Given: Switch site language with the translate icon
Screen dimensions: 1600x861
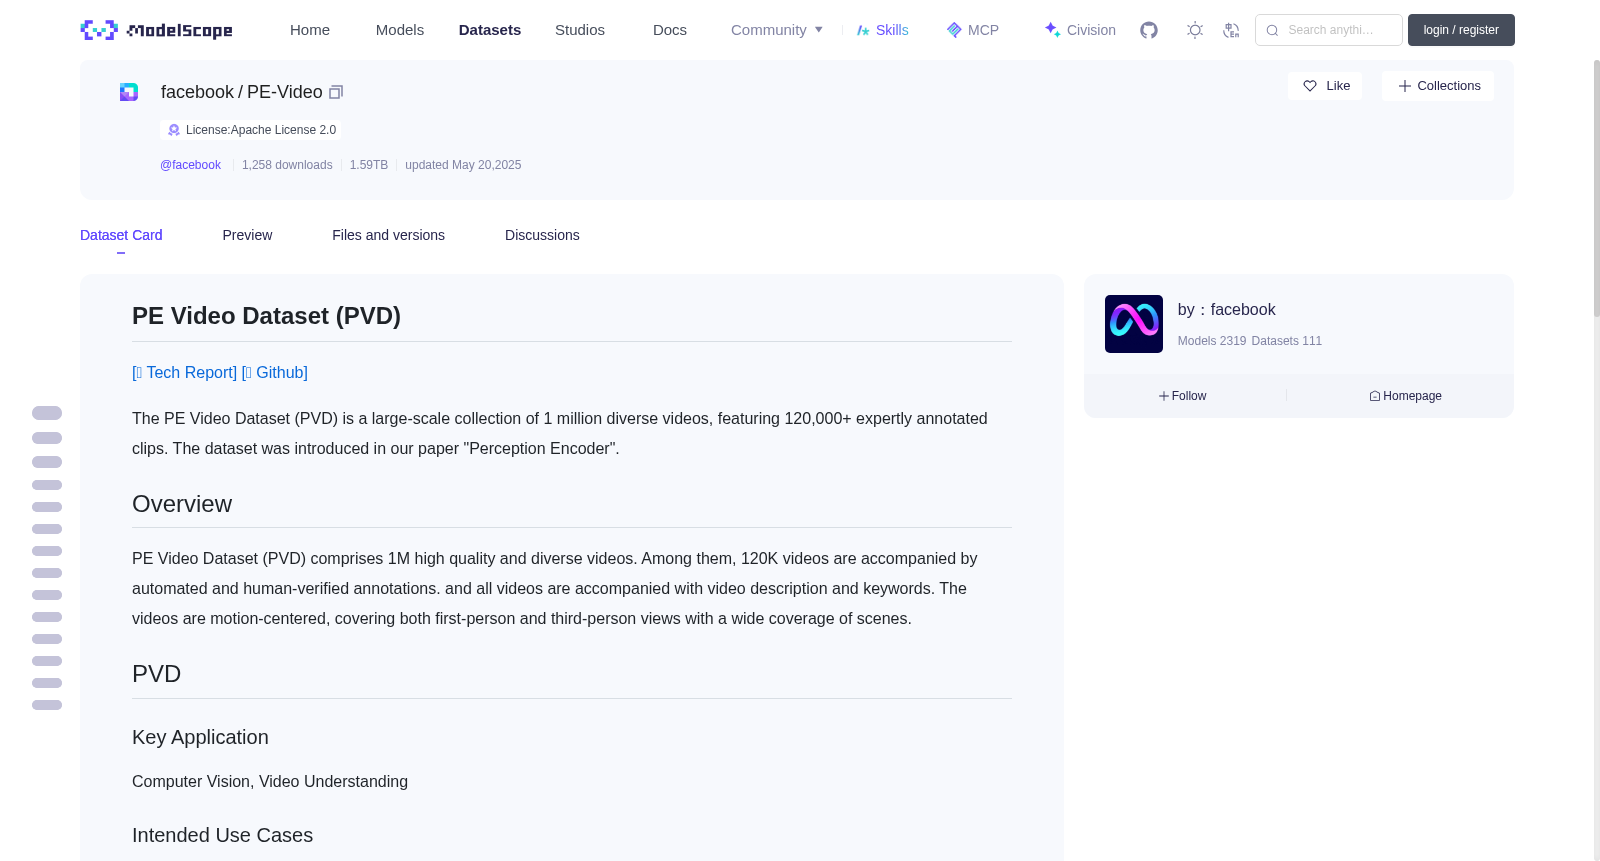Looking at the screenshot, I should click(x=1231, y=30).
